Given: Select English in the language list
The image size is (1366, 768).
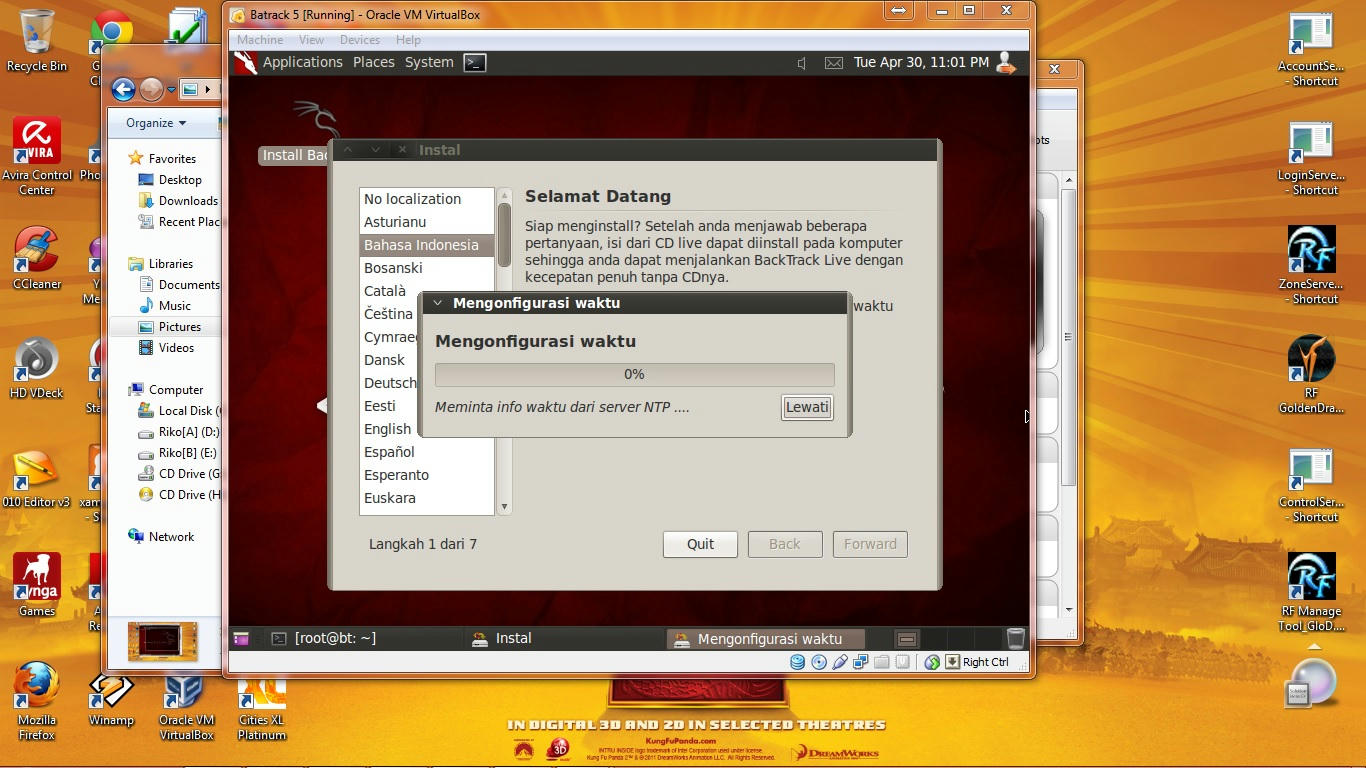Looking at the screenshot, I should click(x=387, y=429).
